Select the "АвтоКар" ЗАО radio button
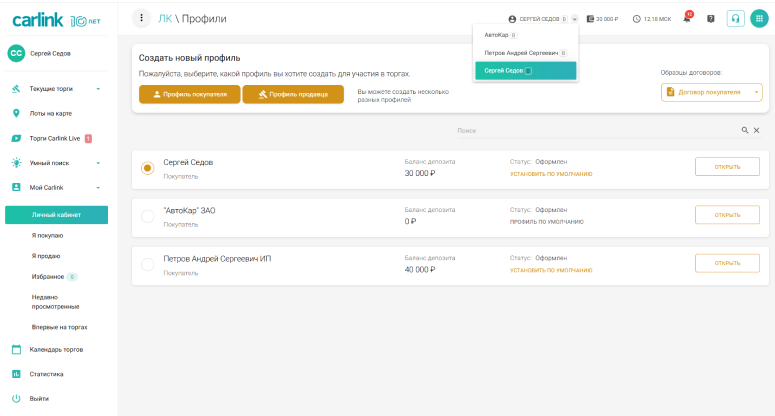The image size is (775, 416). [147, 217]
